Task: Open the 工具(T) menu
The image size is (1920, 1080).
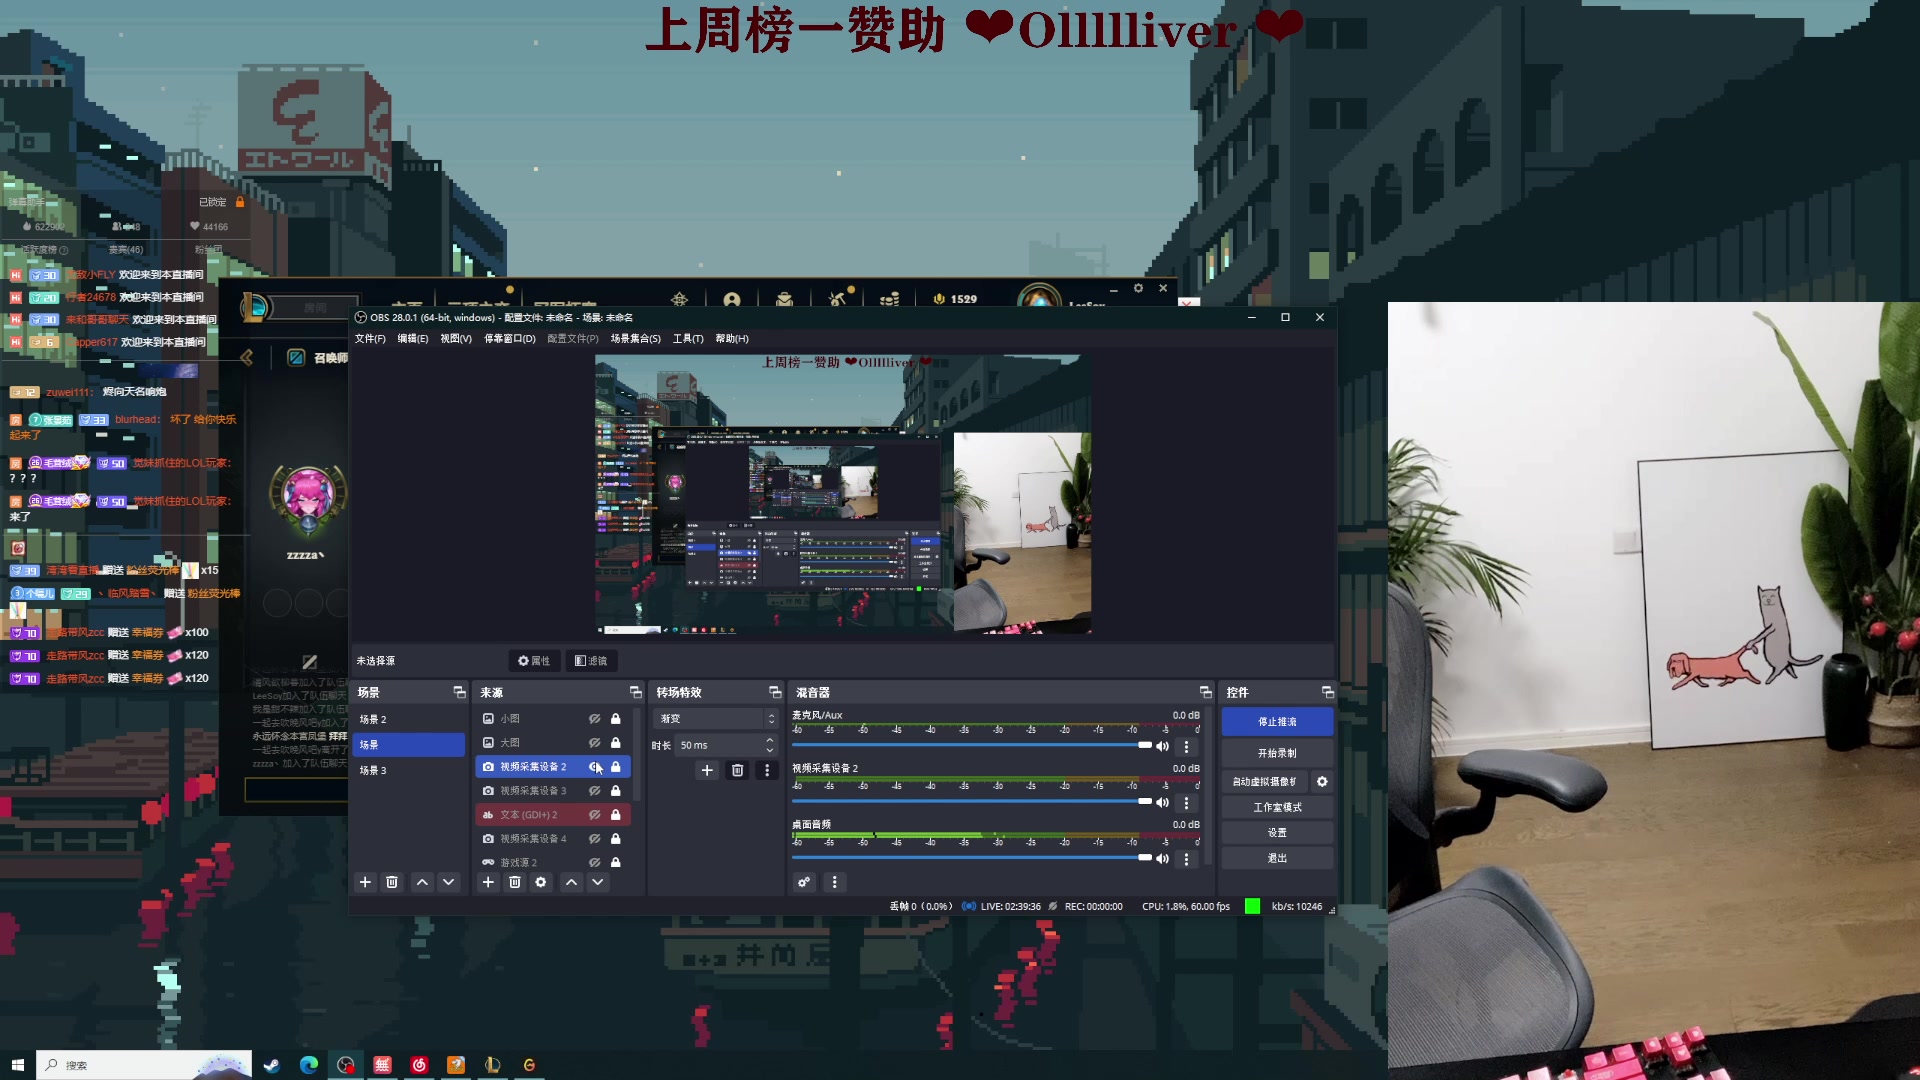Action: click(x=688, y=339)
